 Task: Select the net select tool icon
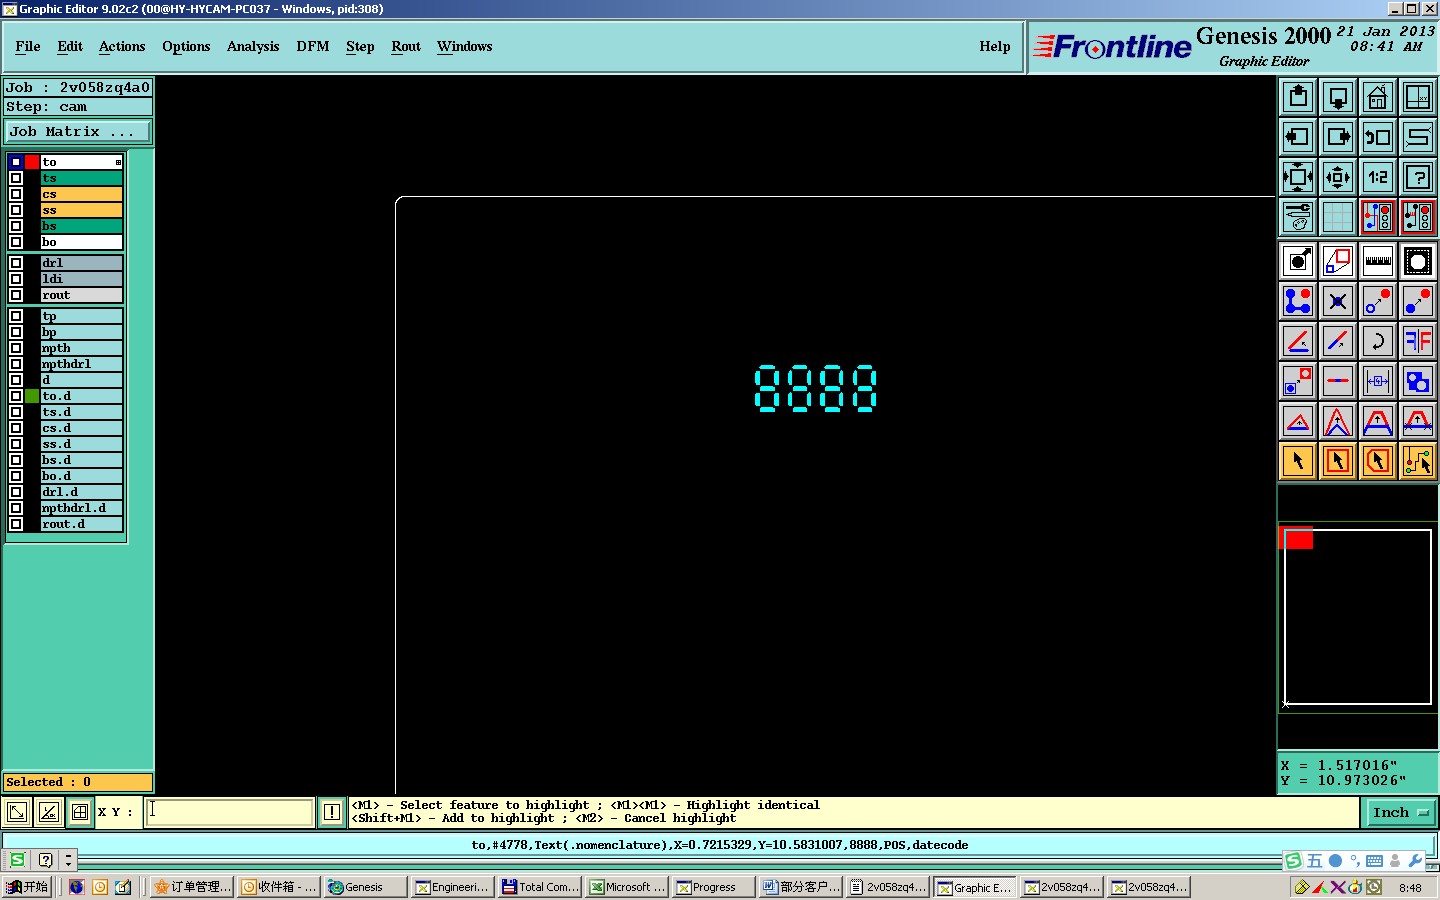coord(1418,461)
